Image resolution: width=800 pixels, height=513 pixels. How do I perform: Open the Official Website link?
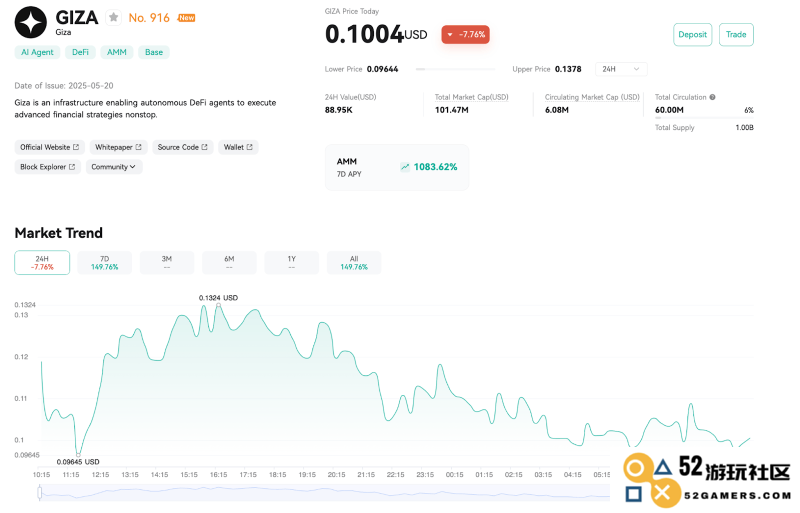tap(49, 147)
